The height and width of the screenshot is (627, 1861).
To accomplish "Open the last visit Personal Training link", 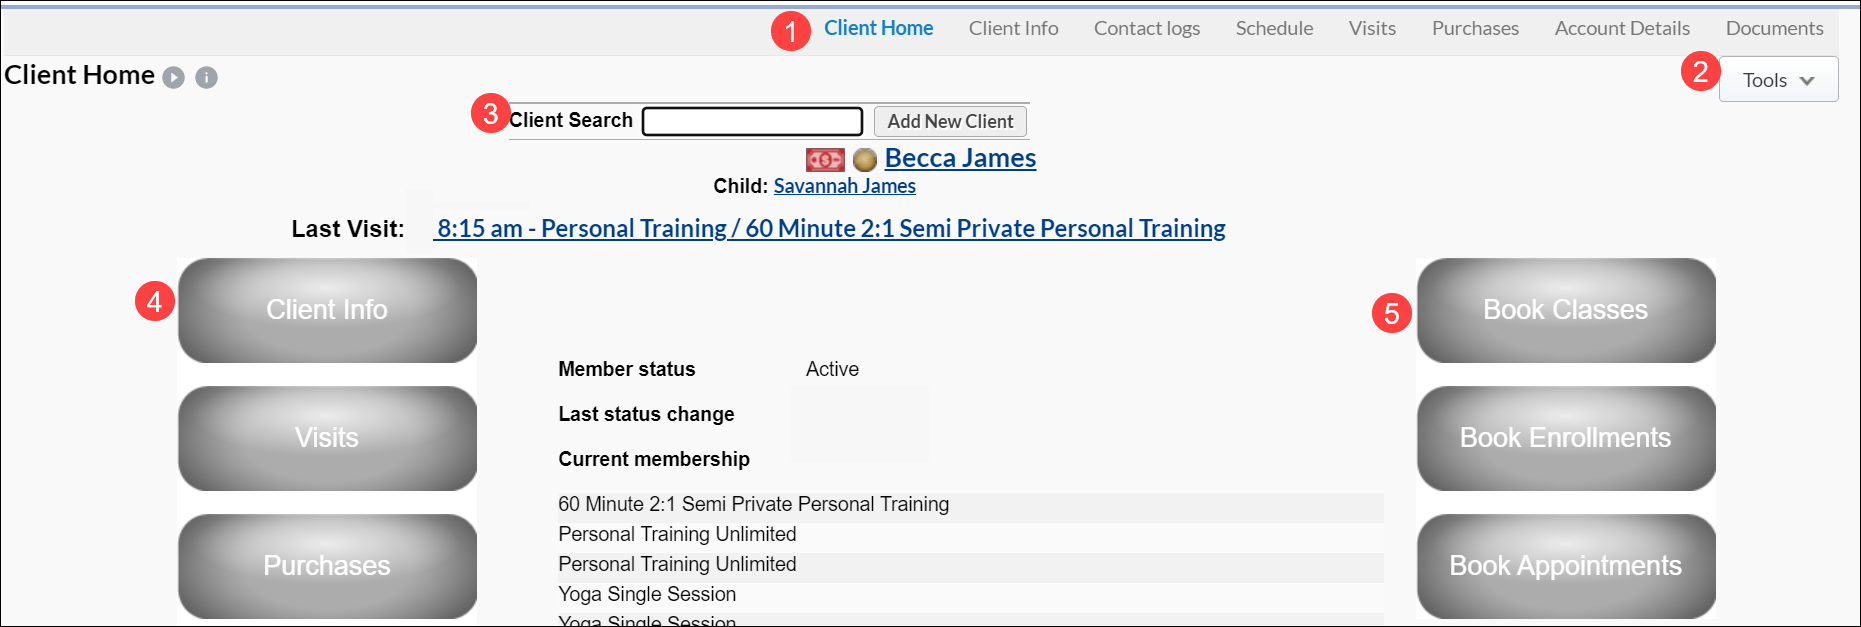I will pyautogui.click(x=831, y=229).
